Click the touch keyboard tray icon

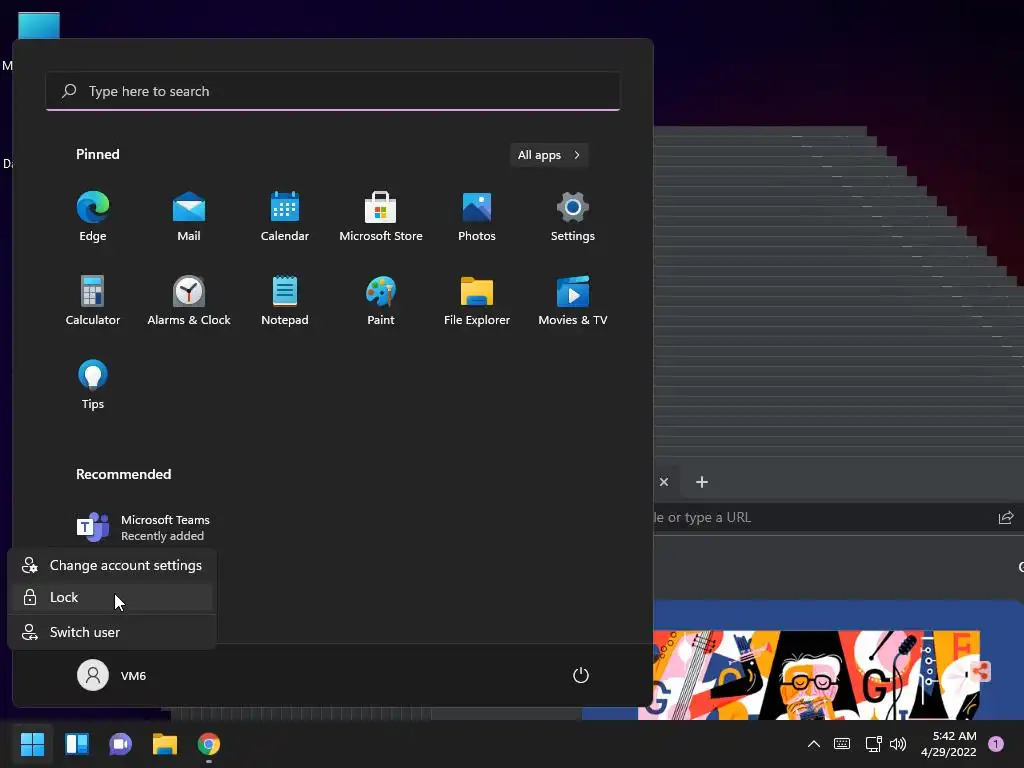click(842, 744)
